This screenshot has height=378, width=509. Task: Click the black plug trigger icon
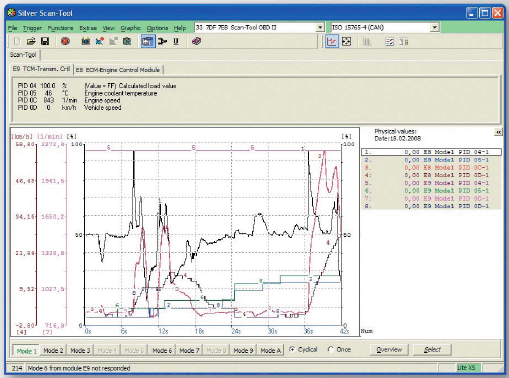point(162,41)
